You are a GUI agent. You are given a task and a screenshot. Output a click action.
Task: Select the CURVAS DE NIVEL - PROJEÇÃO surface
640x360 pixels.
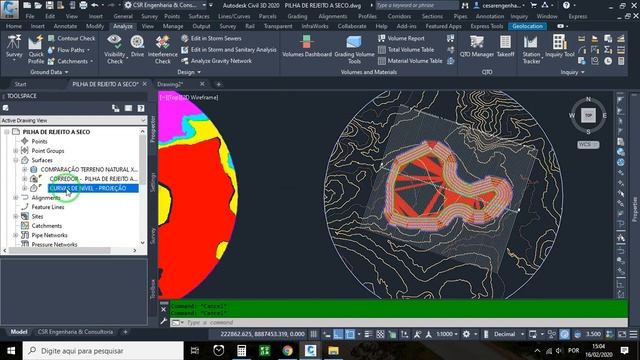[x=93, y=188]
